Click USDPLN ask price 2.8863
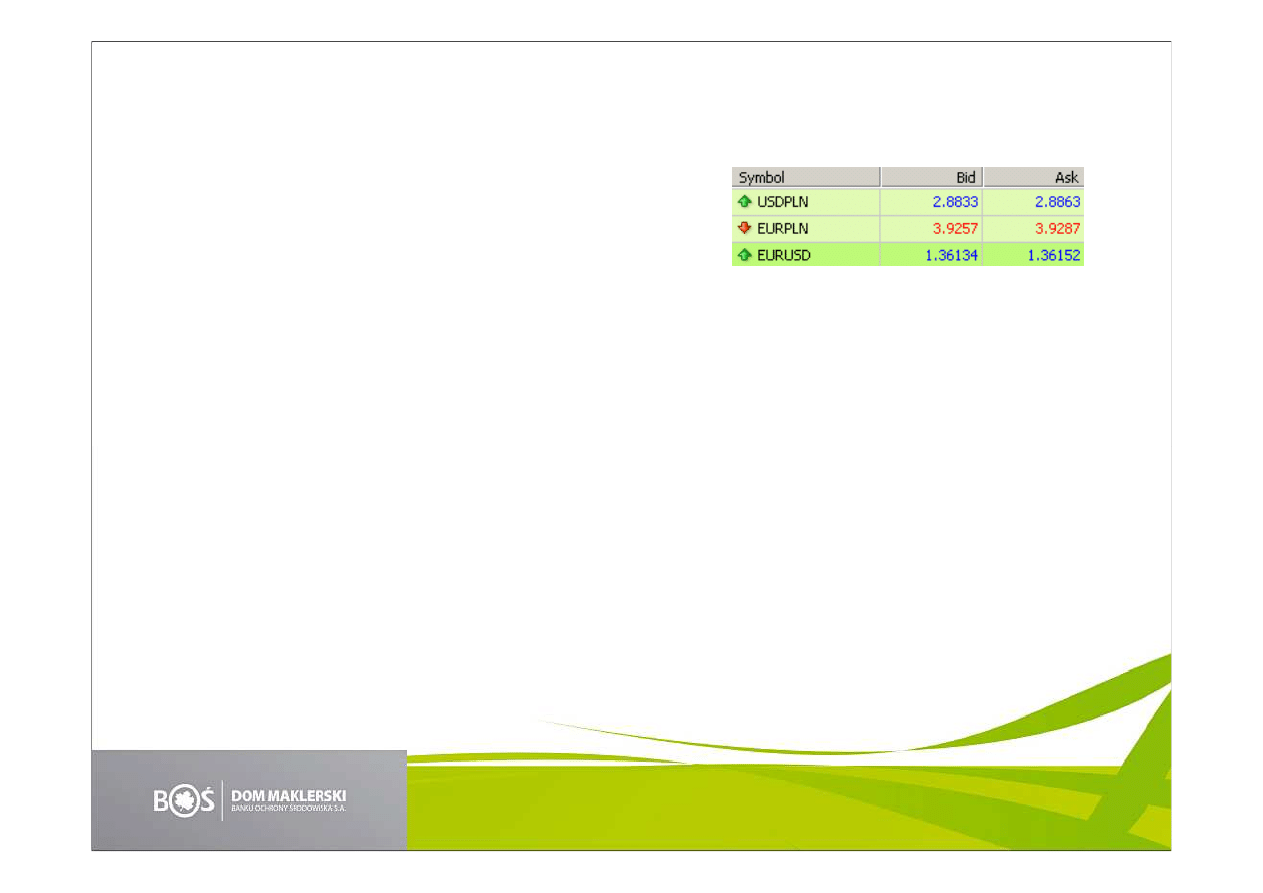 click(x=1056, y=202)
